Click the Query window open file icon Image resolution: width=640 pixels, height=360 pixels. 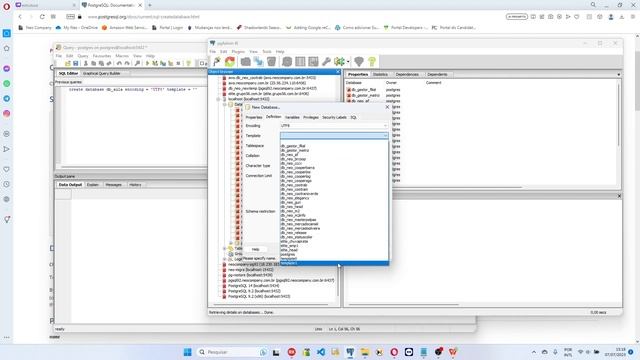point(68,63)
